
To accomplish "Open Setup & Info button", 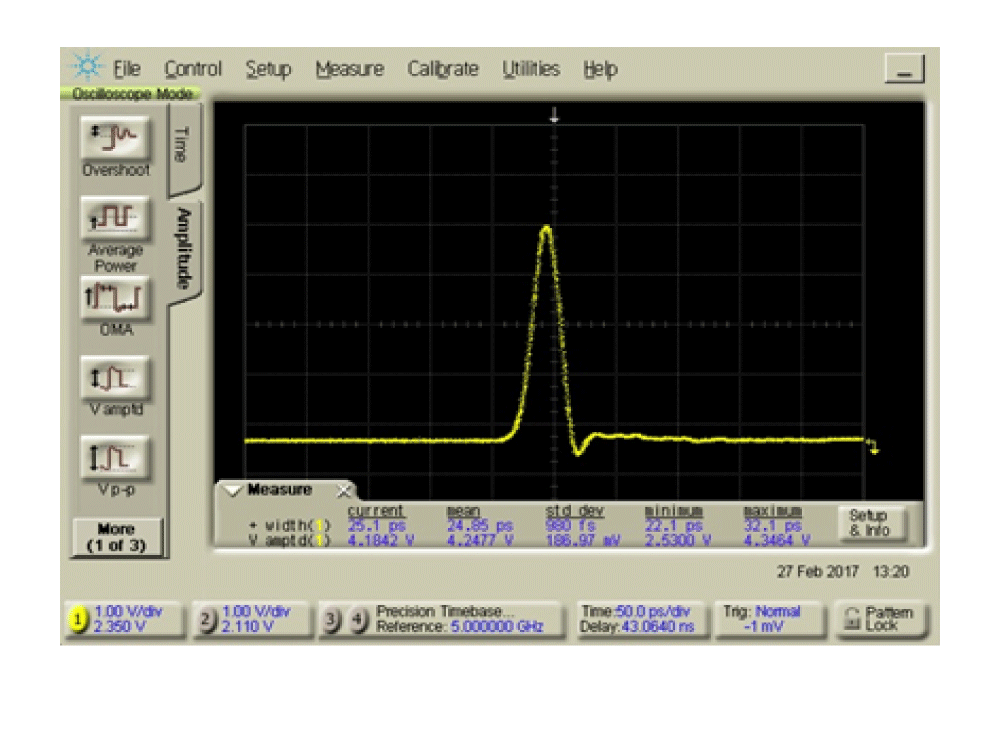I will pyautogui.click(x=871, y=522).
